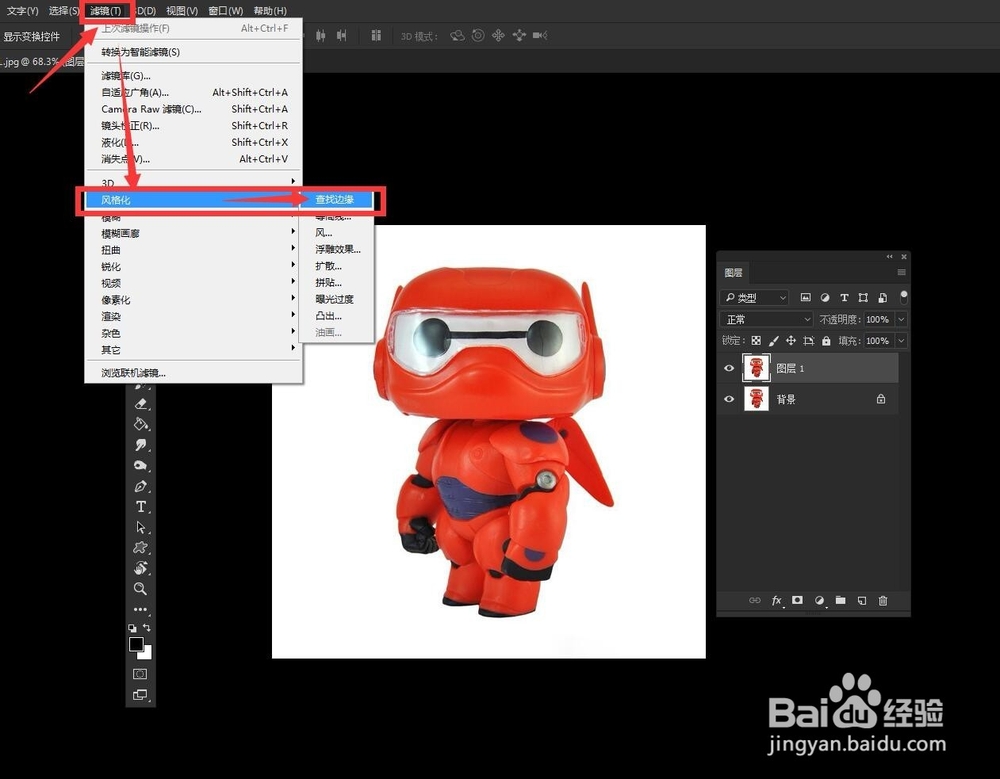
Task: Open 浏览联机滤镜... menu entry
Action: coord(193,373)
